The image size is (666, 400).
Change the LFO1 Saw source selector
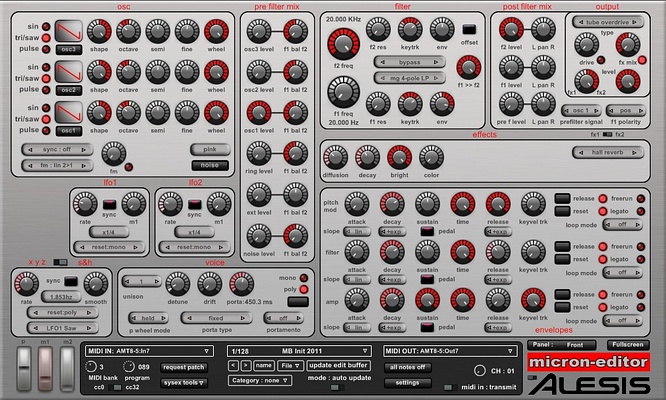coord(62,328)
